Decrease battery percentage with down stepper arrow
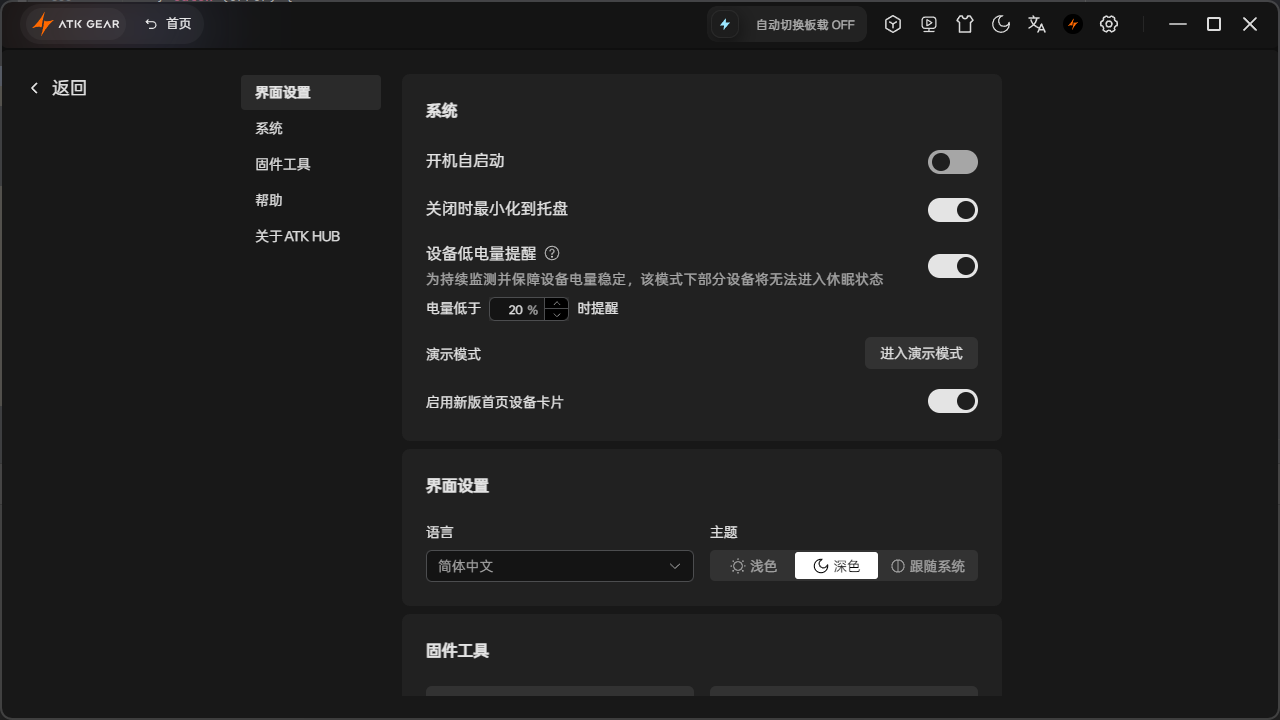The width and height of the screenshot is (1280, 720). pos(557,315)
